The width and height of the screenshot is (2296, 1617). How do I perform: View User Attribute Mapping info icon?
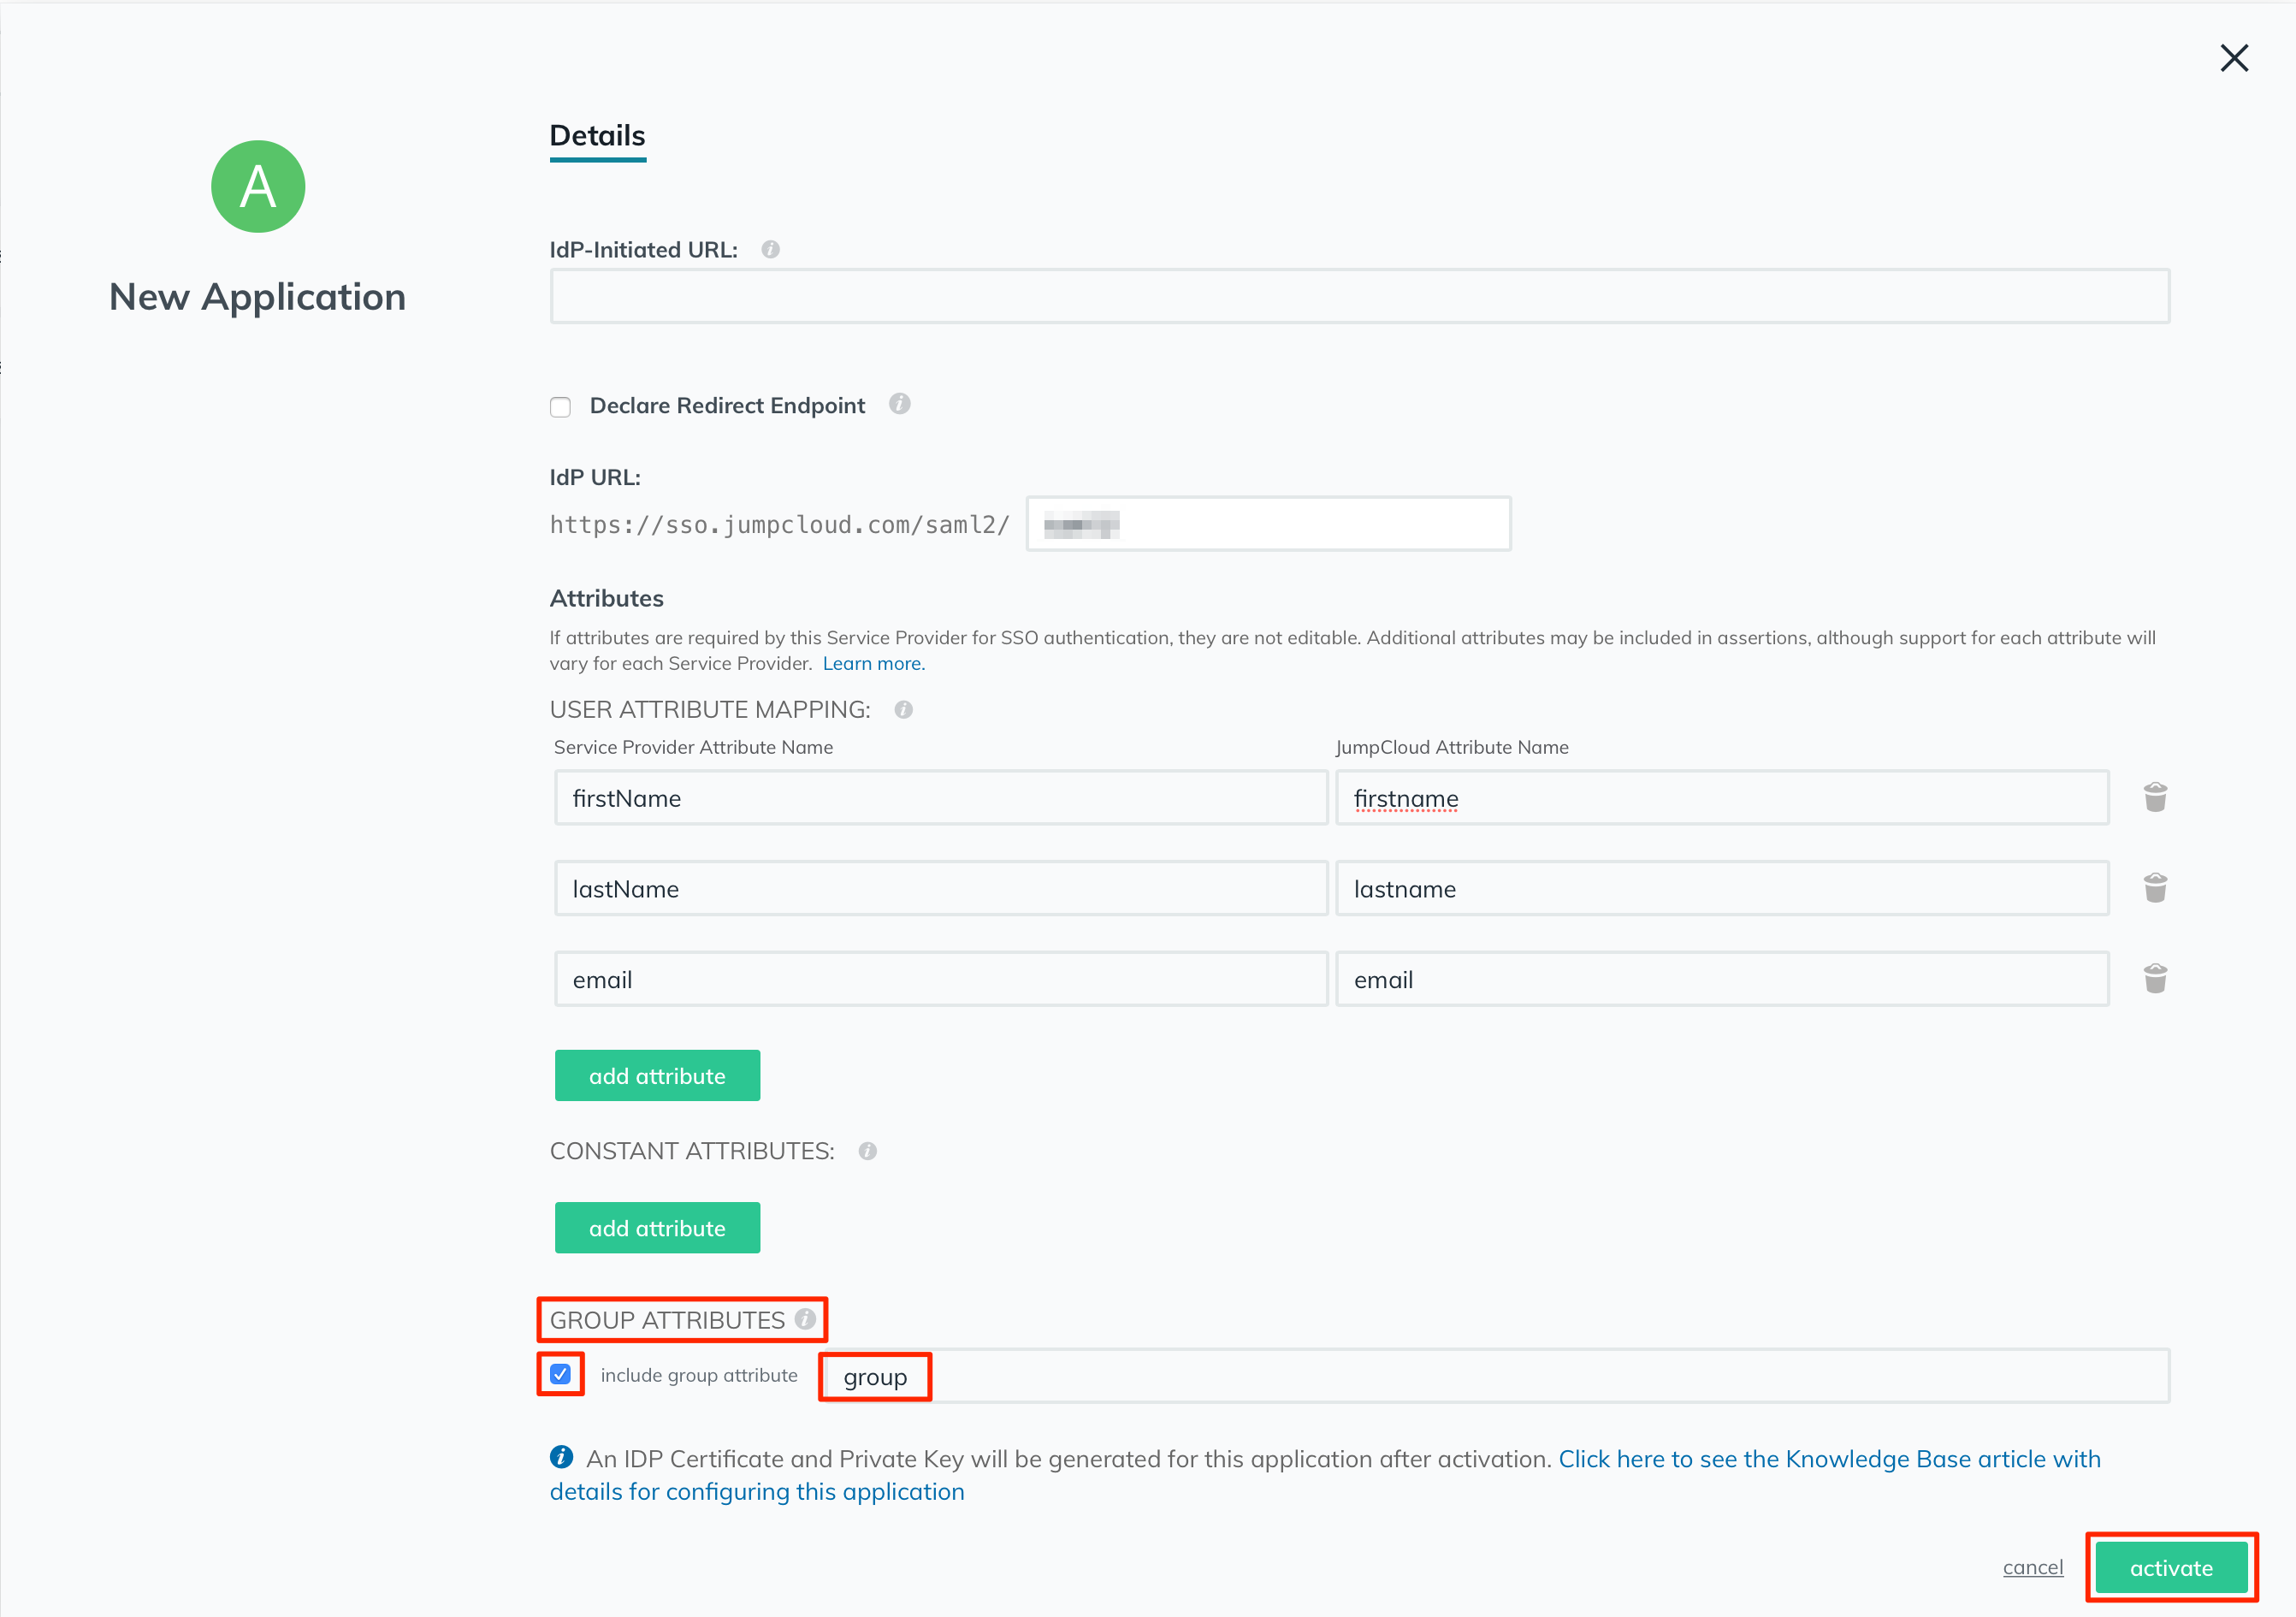(903, 709)
